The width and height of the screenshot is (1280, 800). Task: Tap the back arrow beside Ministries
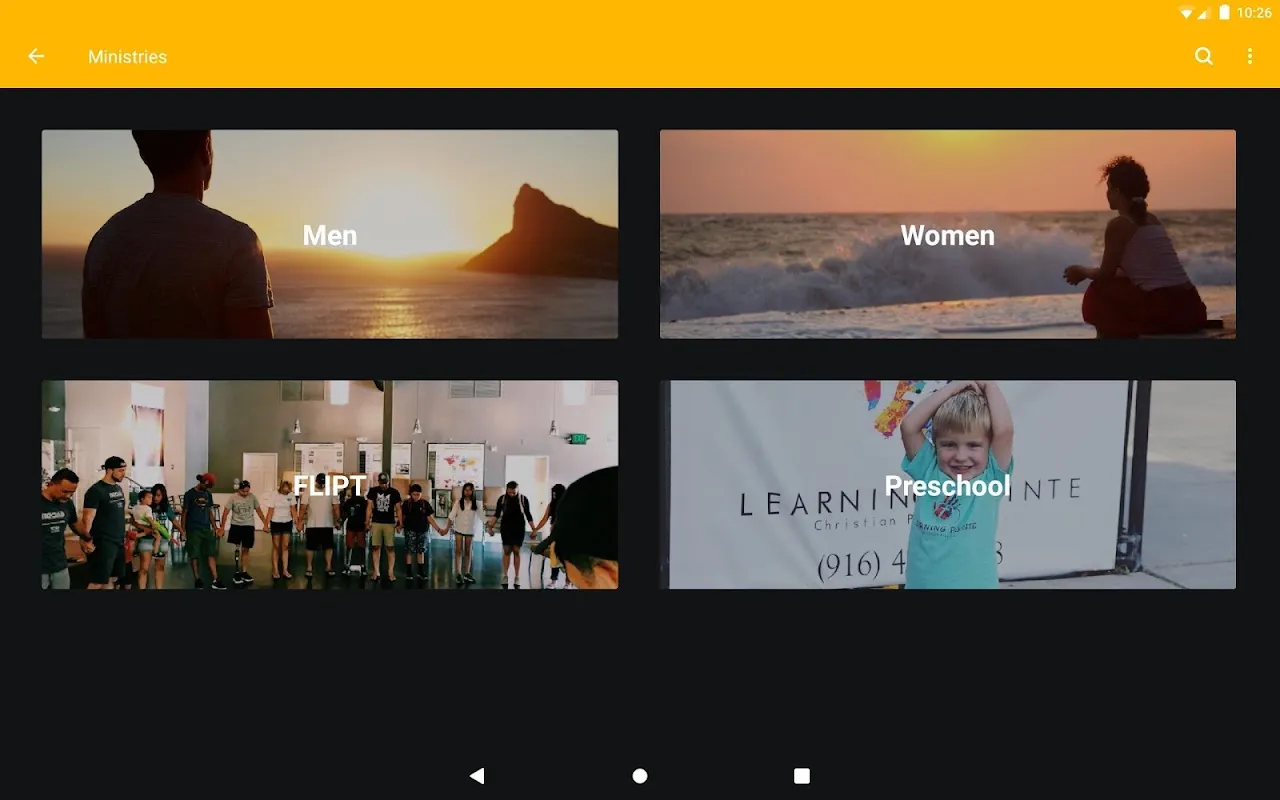(36, 57)
